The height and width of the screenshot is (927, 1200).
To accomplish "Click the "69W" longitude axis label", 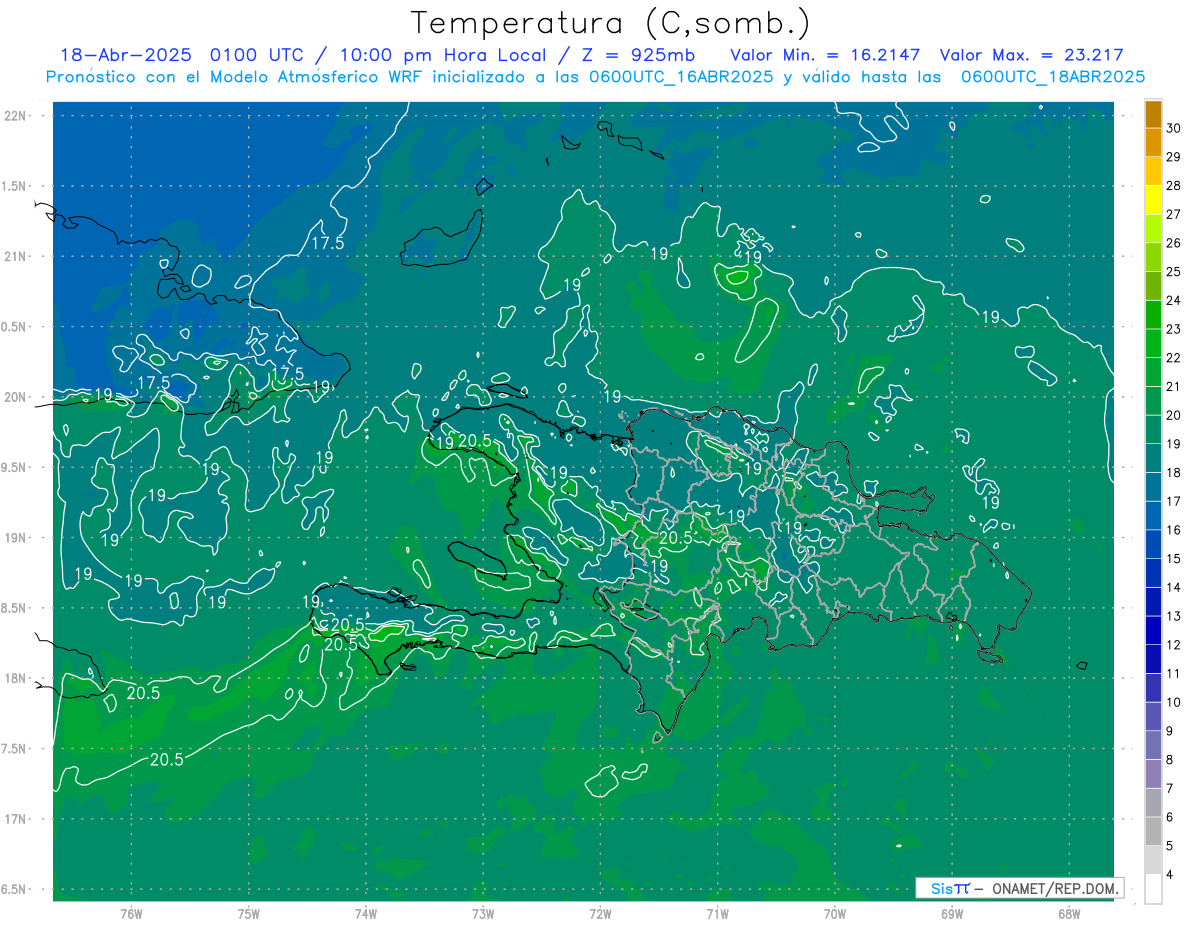I will pos(952,913).
